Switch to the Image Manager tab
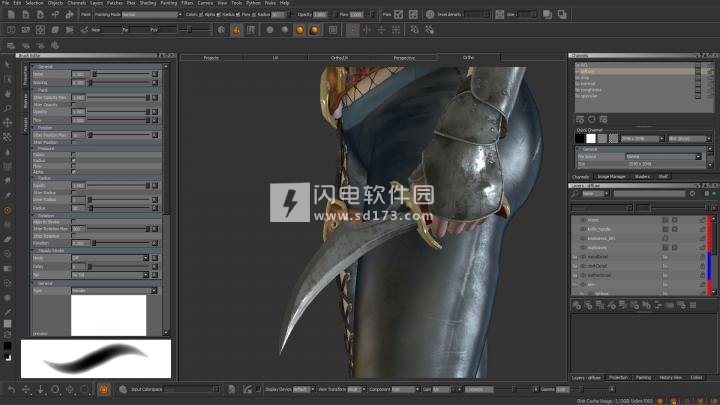Image resolution: width=720 pixels, height=405 pixels. 611,177
